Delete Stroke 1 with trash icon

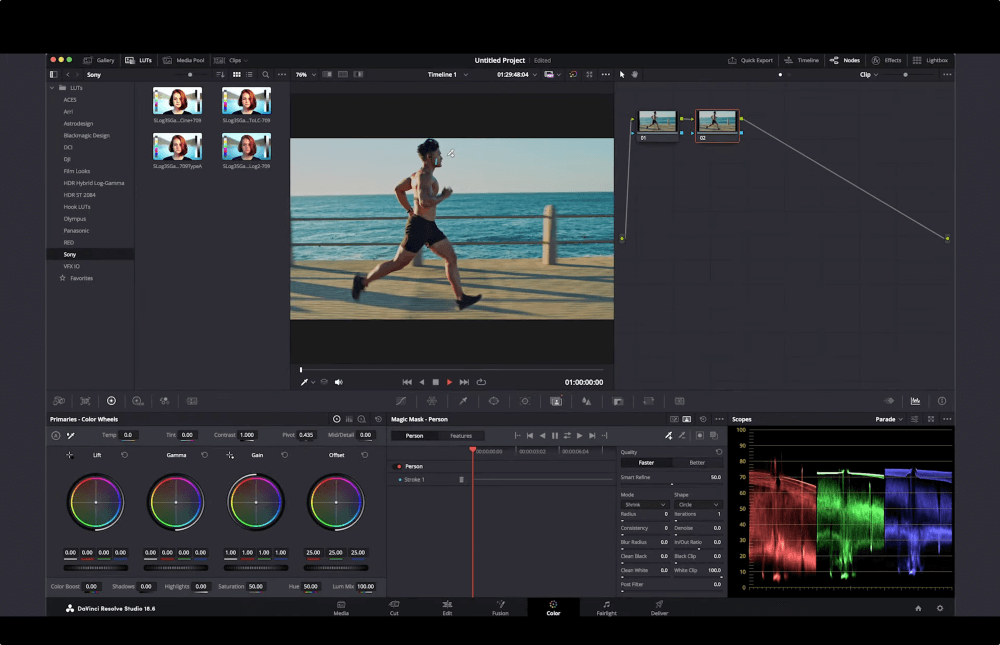click(x=461, y=480)
